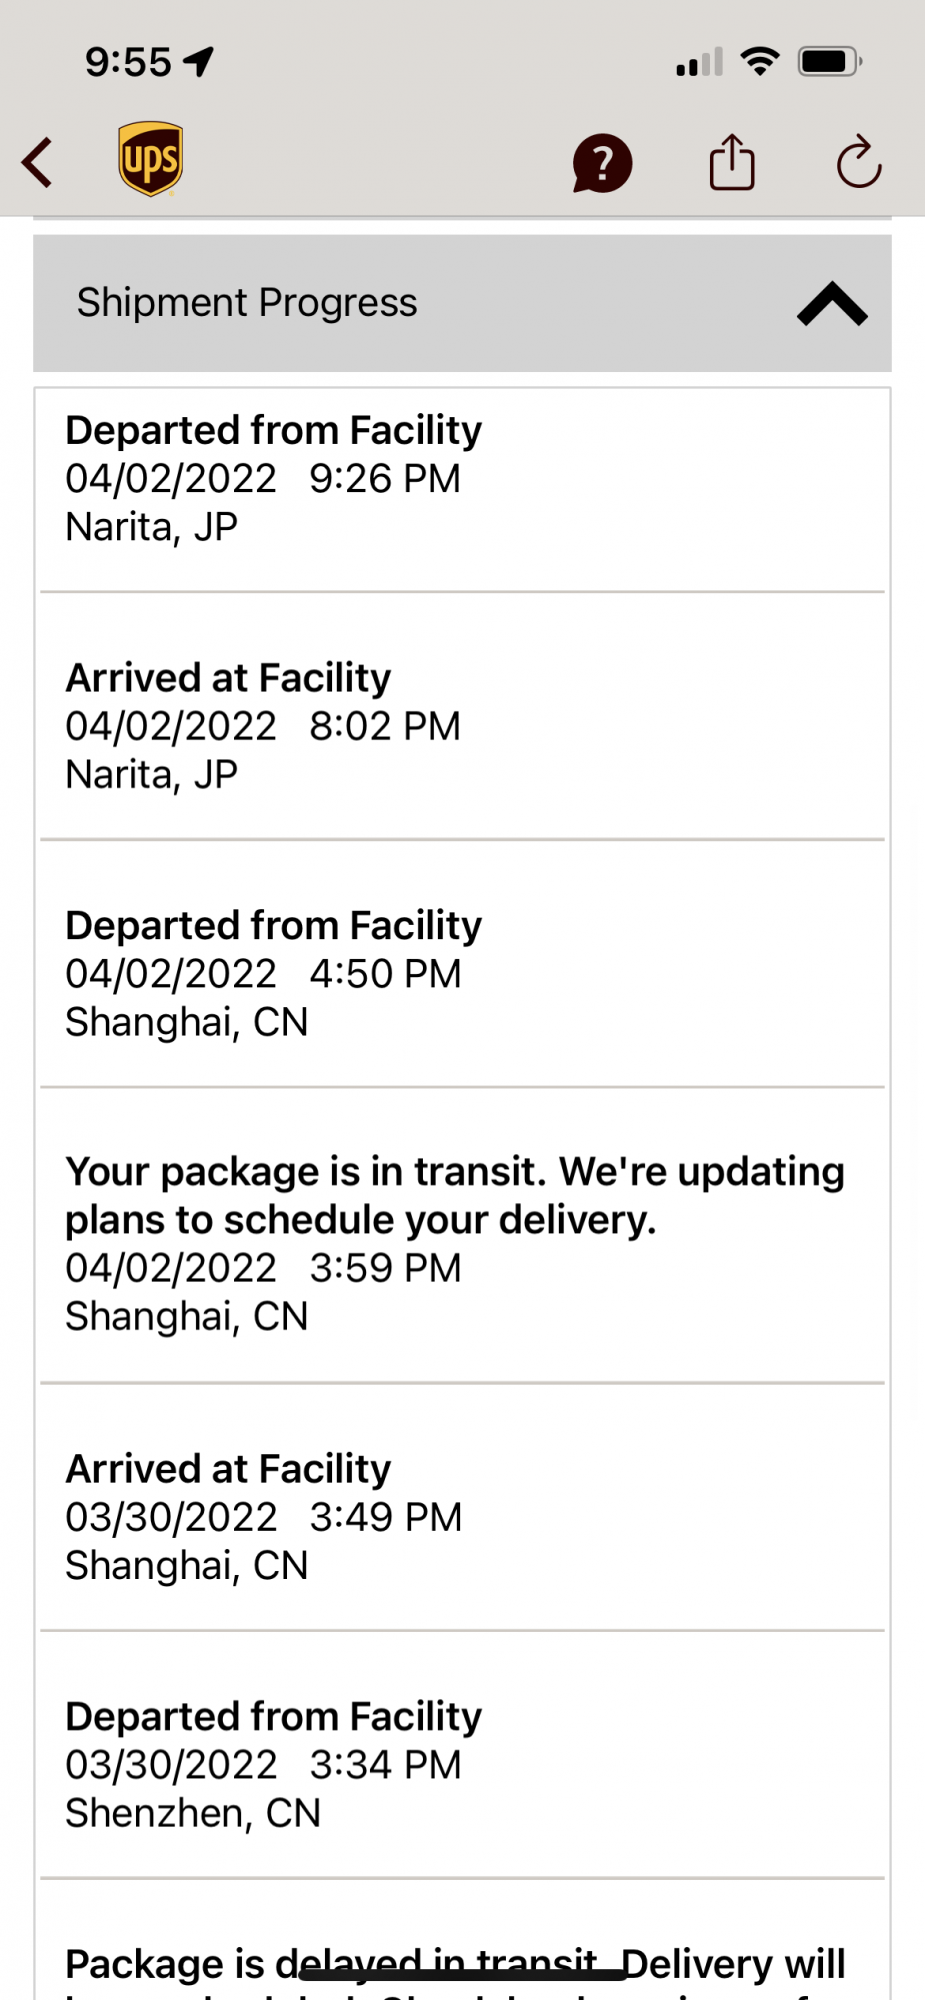Tap the cellular signal bars indicator
925x2000 pixels.
(699, 62)
